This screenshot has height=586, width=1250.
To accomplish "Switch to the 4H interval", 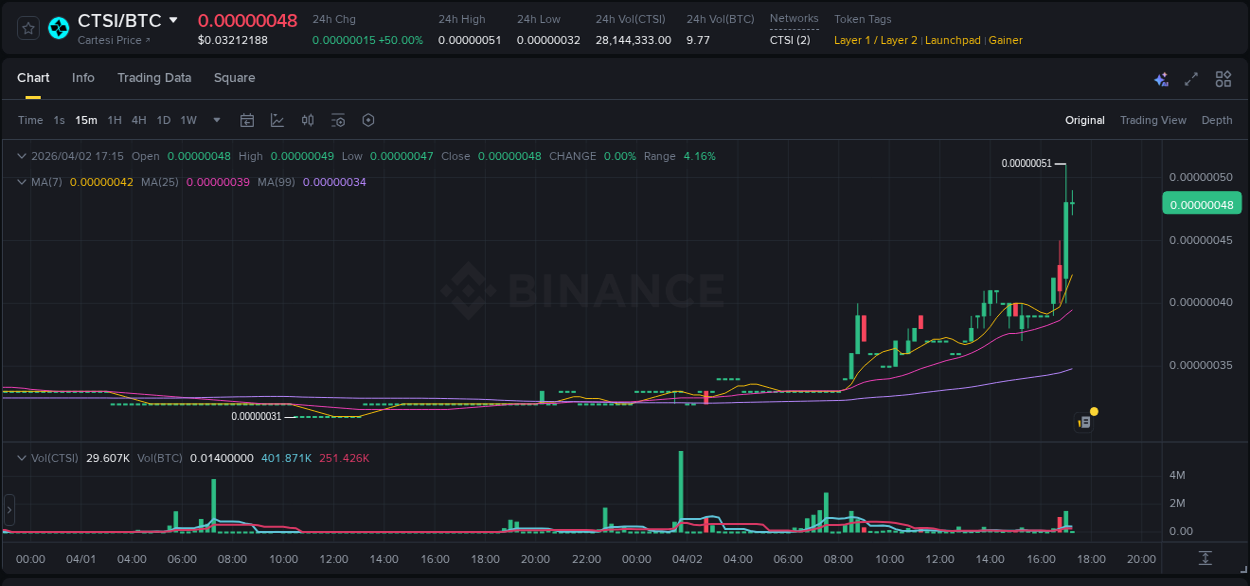I will pyautogui.click(x=138, y=120).
